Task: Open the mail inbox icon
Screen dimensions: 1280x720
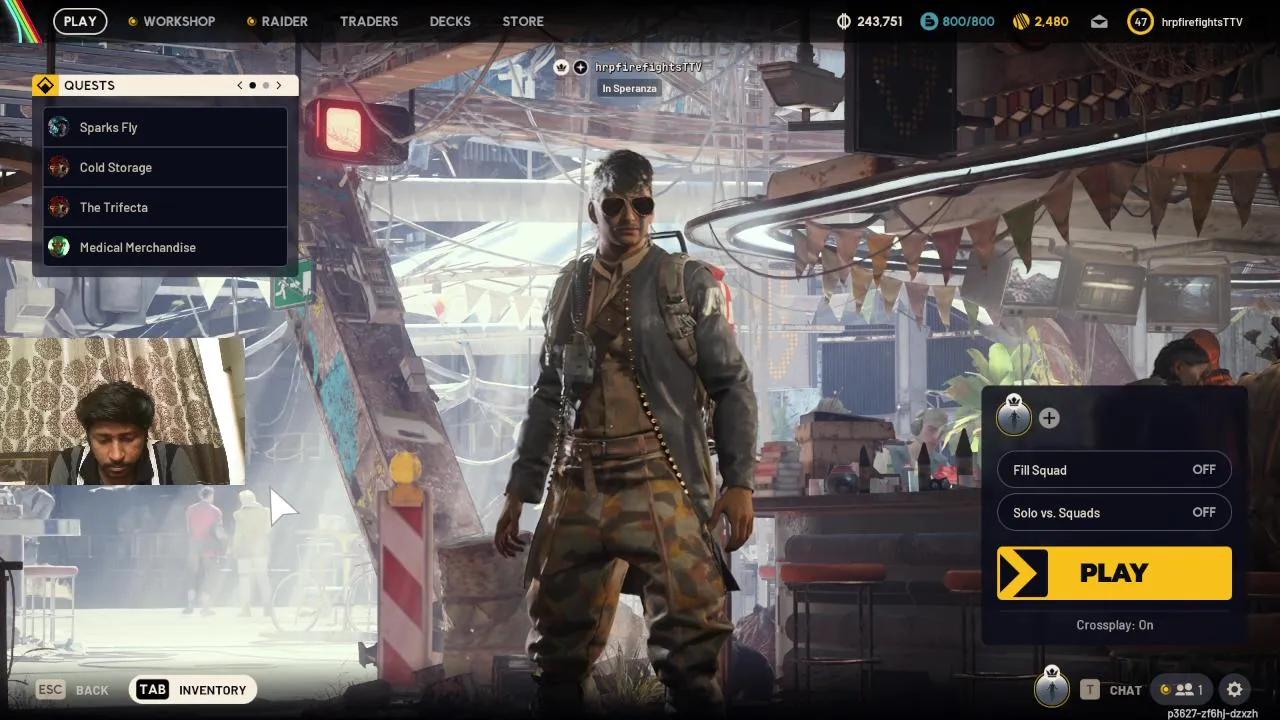Action: [x=1098, y=20]
